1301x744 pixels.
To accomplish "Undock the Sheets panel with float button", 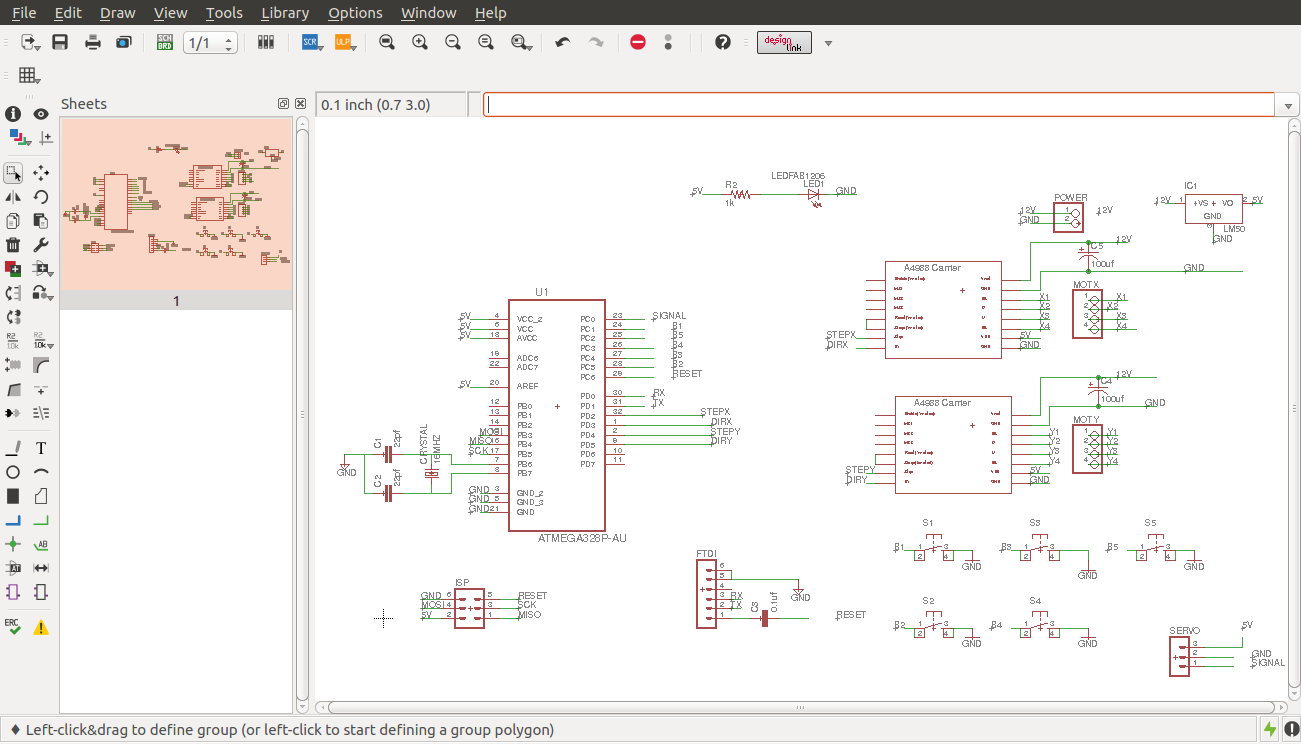I will click(x=283, y=104).
